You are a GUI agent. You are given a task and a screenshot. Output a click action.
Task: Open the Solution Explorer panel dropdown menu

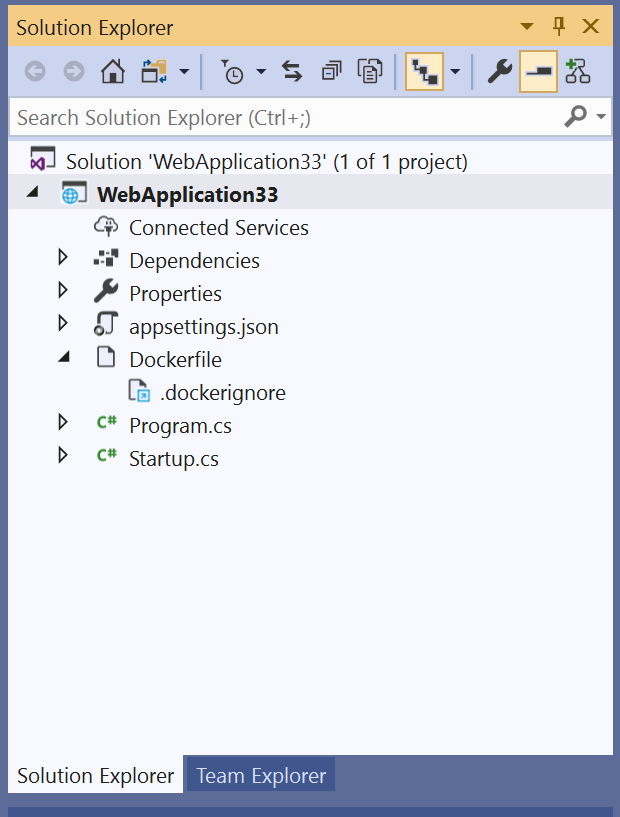coord(529,27)
